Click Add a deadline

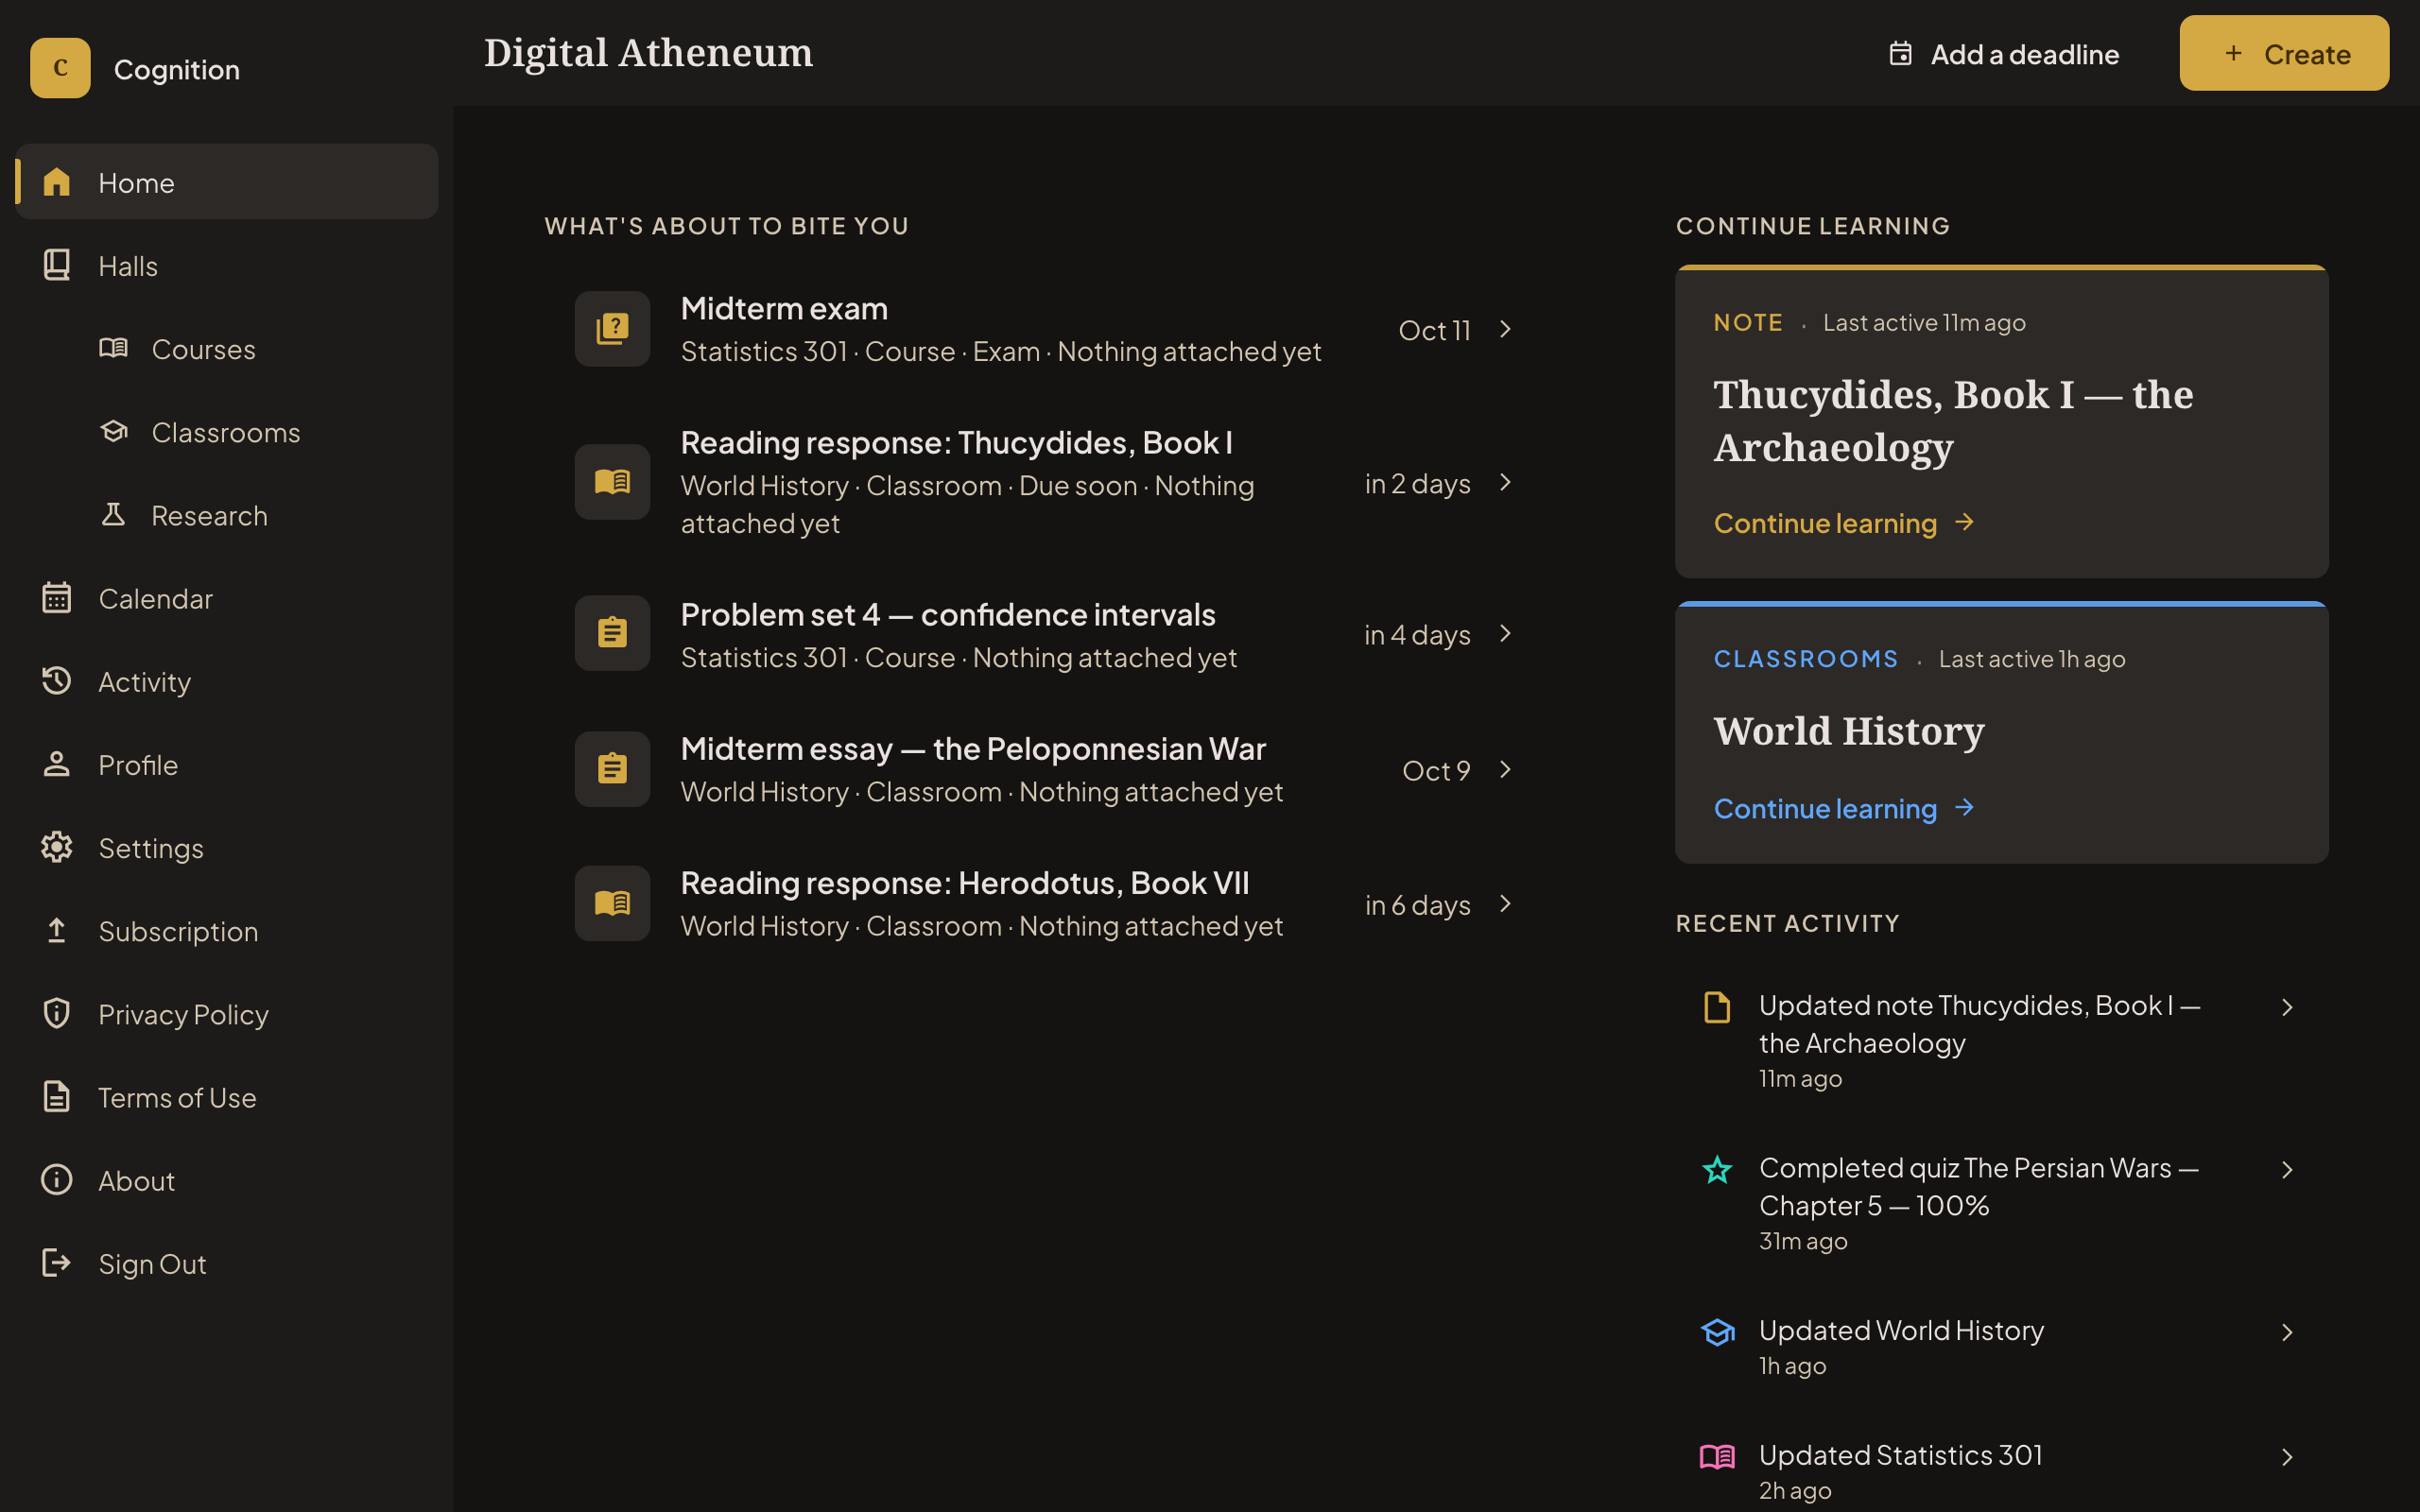pos(2003,54)
